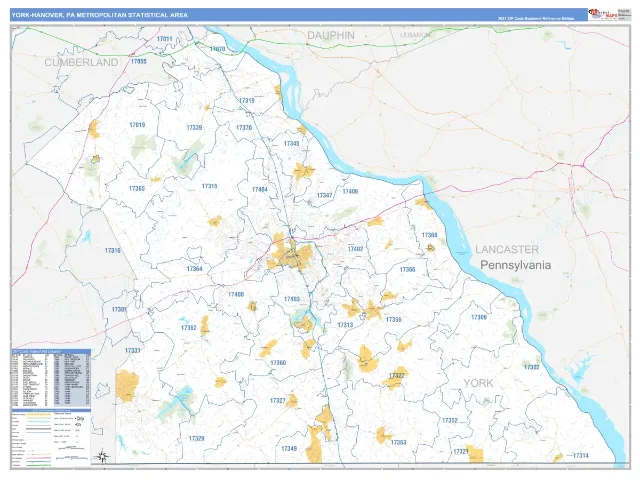Click the CUMBERLAND county label
This screenshot has width=640, height=480.
[x=81, y=62]
